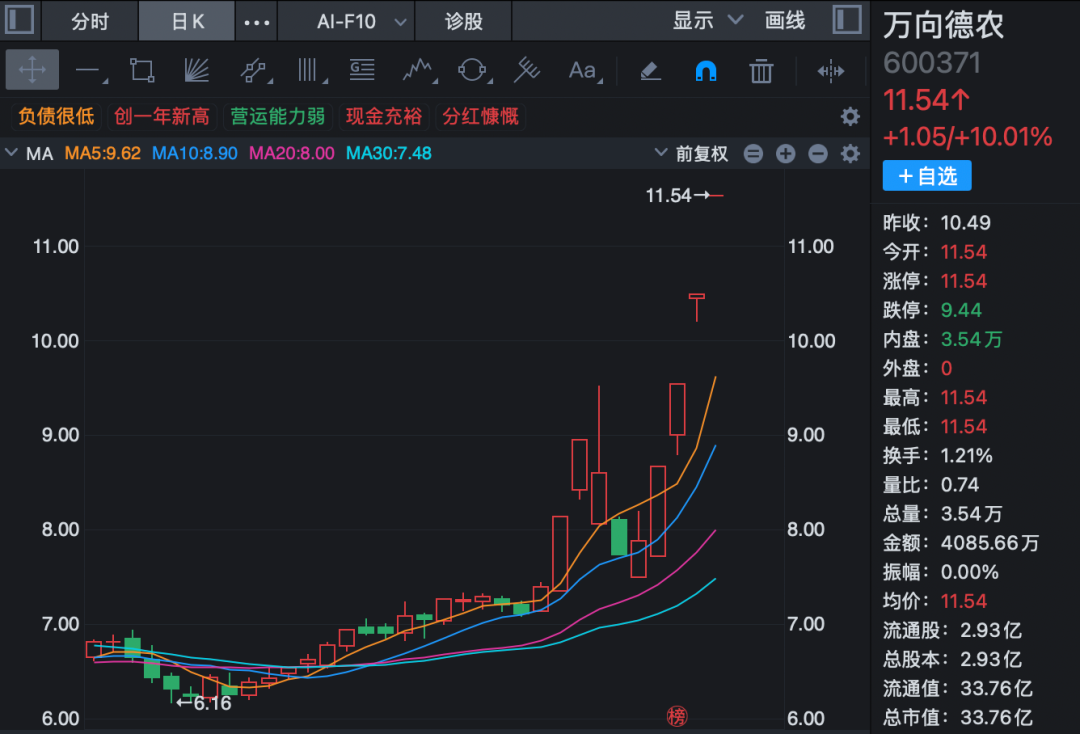Toggle the left sidebar panel
Image resolution: width=1080 pixels, height=734 pixels.
19,19
